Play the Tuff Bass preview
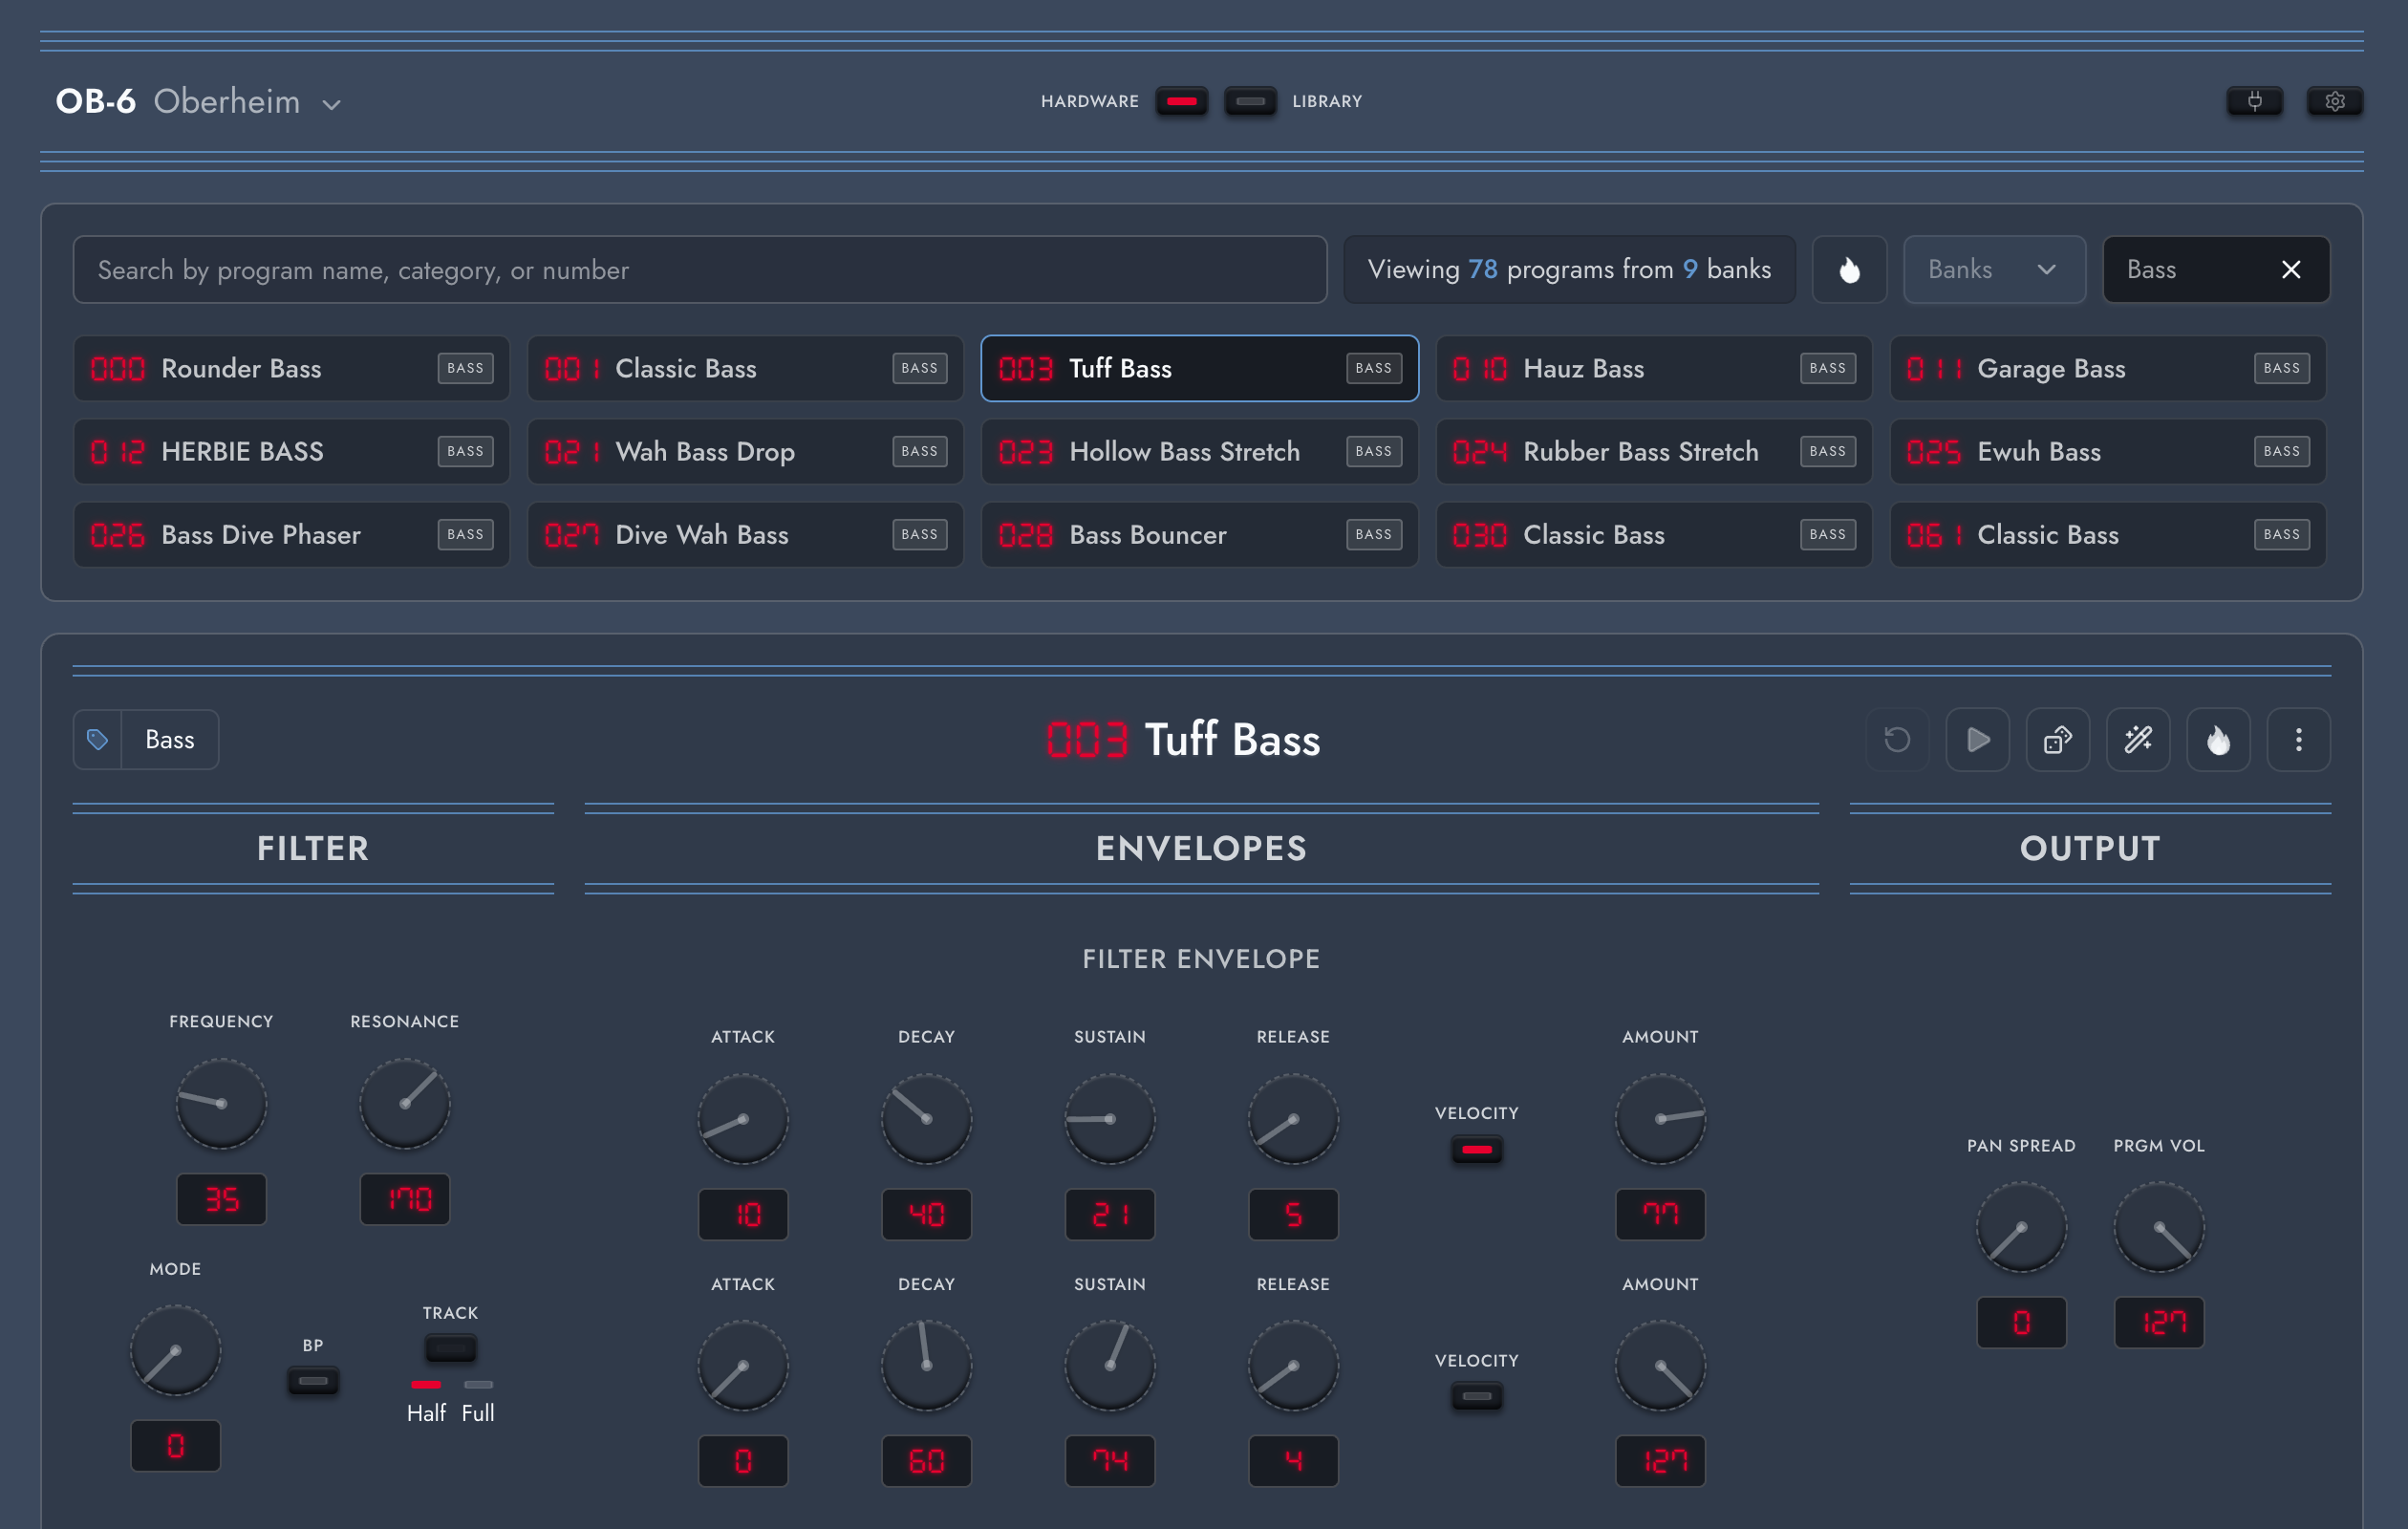Screen dimensions: 2408x1529 click(1977, 739)
